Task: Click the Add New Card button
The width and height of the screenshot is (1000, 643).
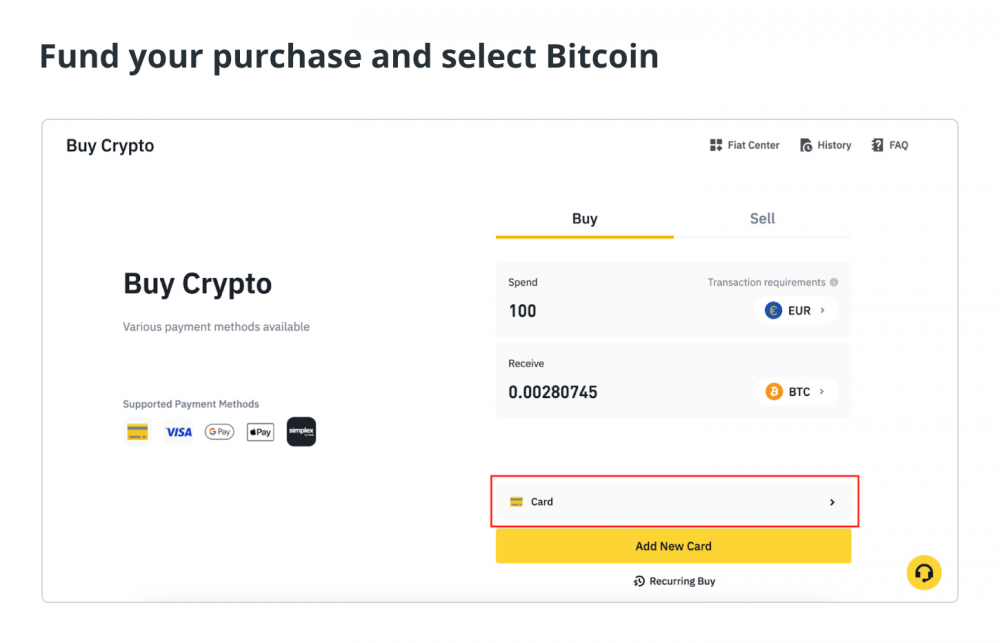Action: 673,546
